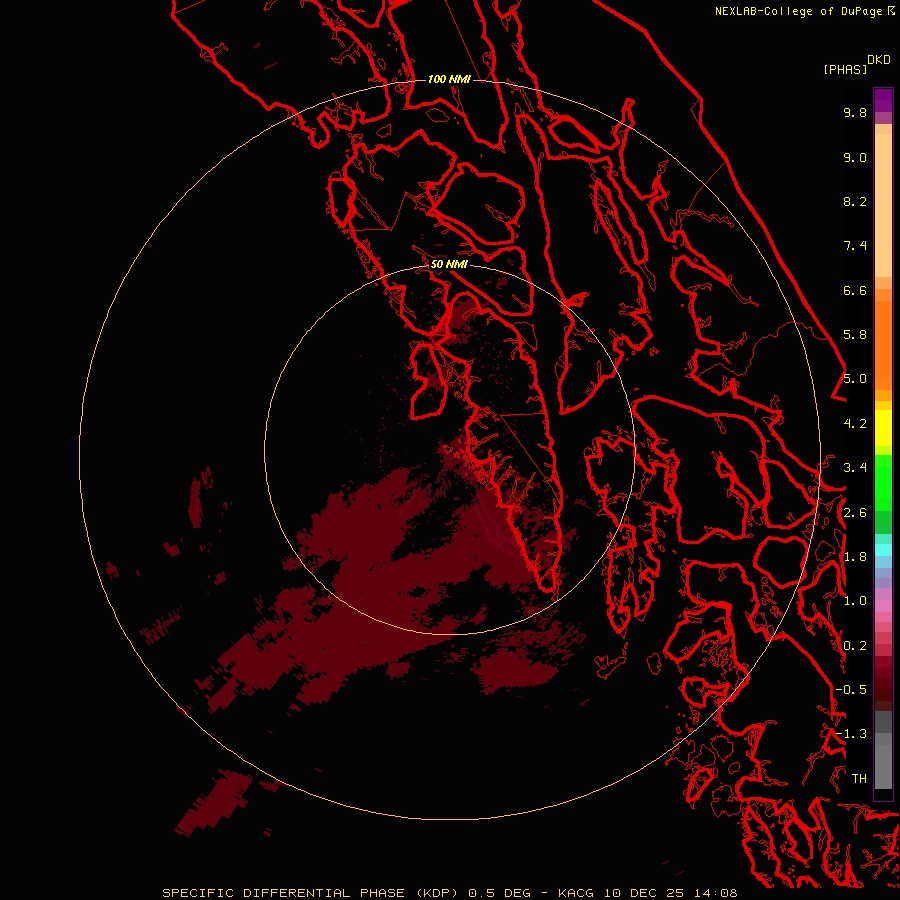Click the 1.8 value on the color scale
900x900 pixels.
pyautogui.click(x=855, y=557)
